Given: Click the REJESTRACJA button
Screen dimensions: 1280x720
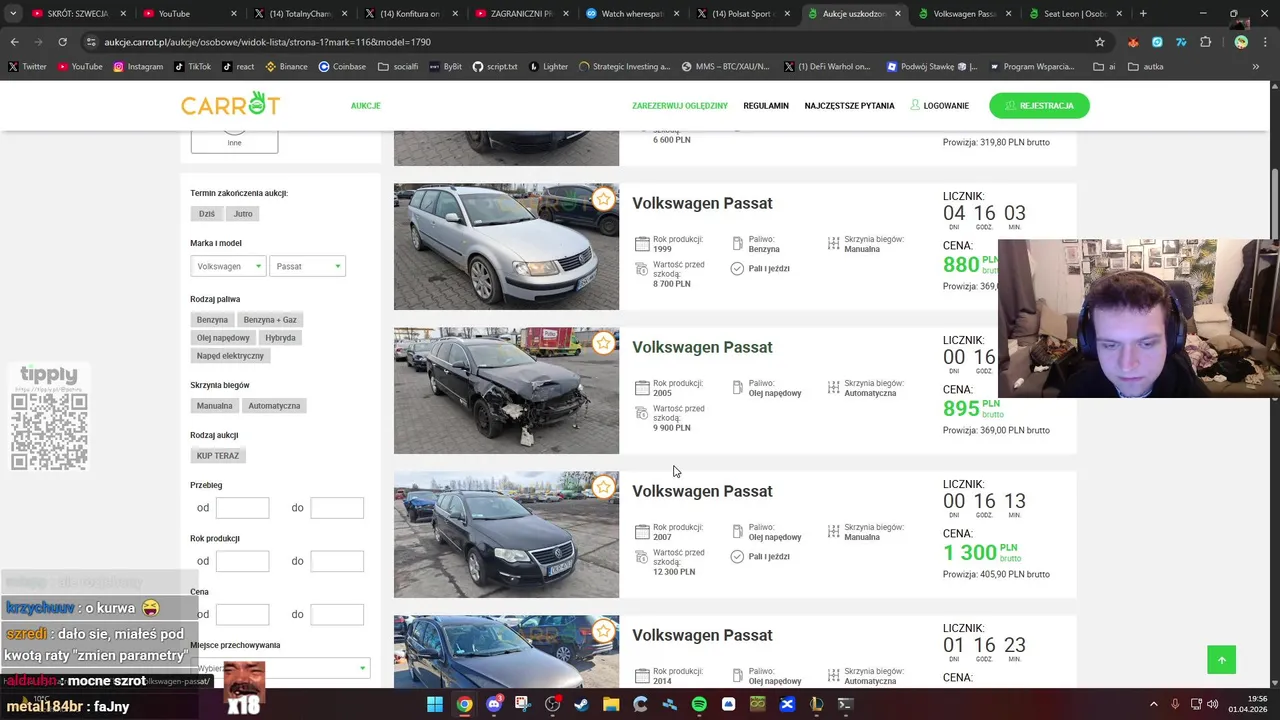Looking at the screenshot, I should tap(1039, 105).
